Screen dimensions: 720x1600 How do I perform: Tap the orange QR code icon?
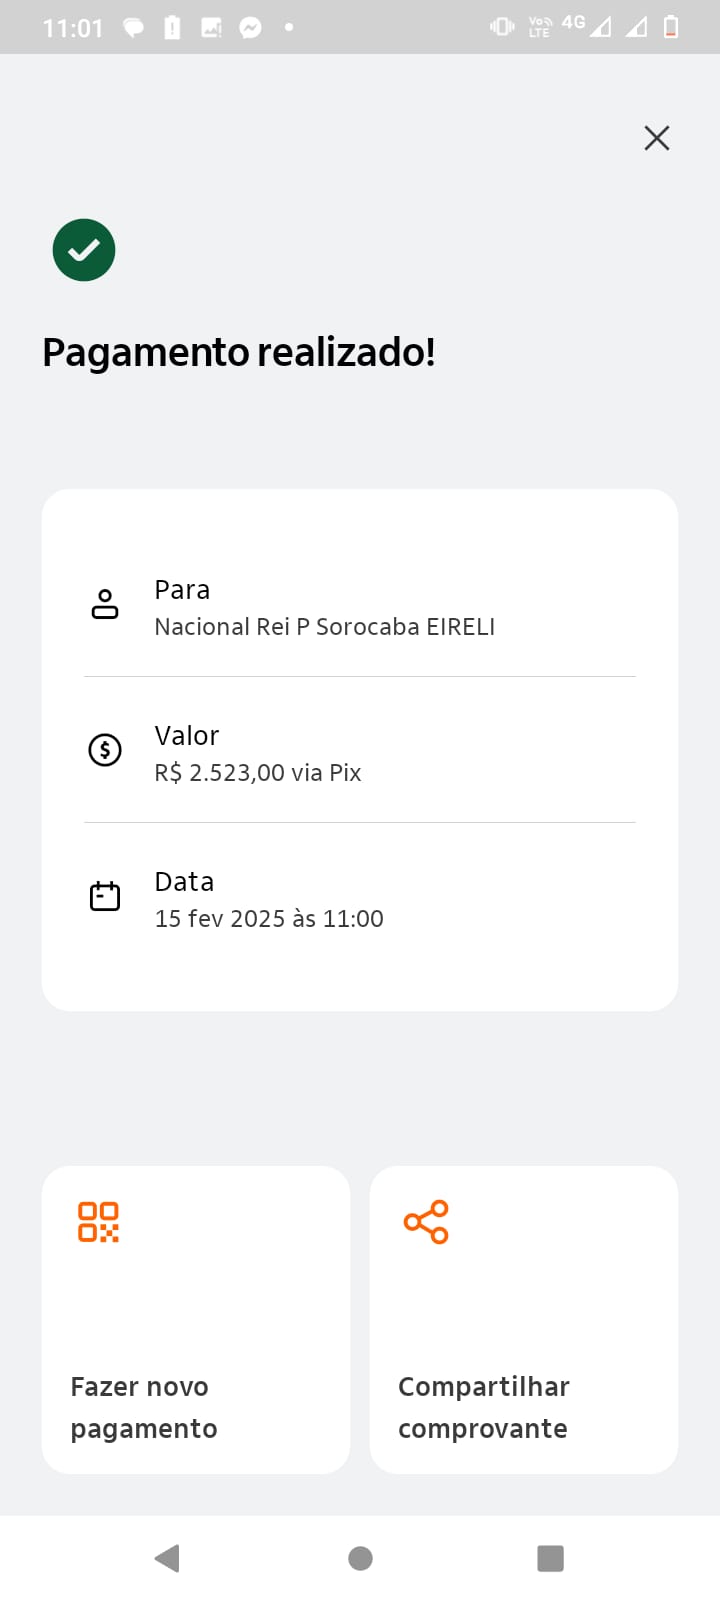[x=98, y=1222]
